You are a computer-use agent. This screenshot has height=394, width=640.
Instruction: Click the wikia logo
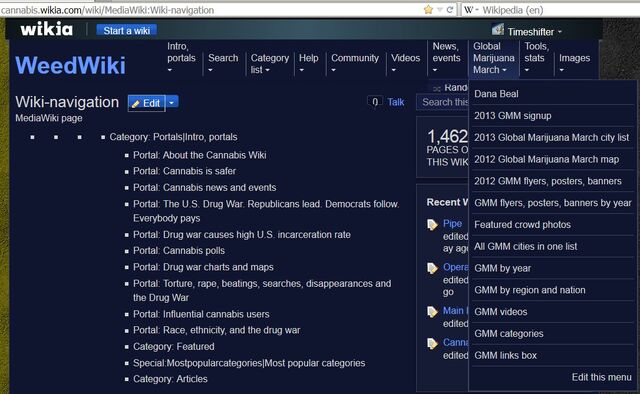click(x=47, y=29)
